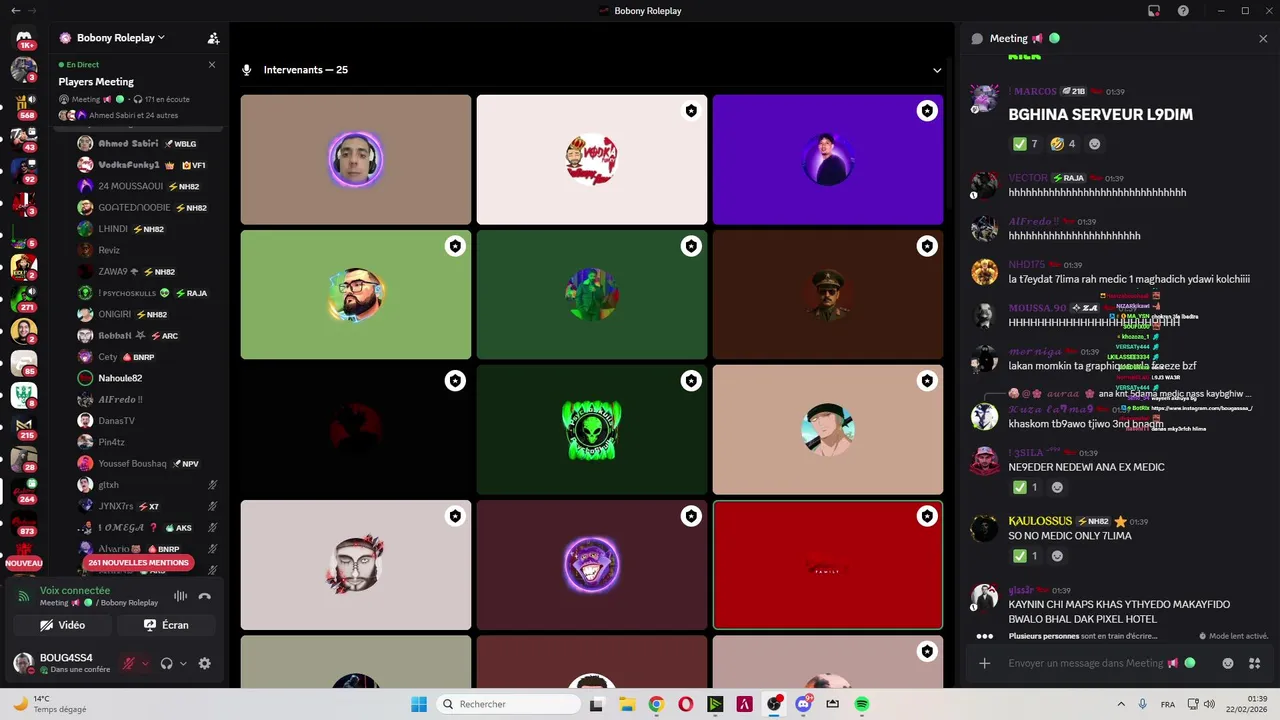Share screen with the Écran button

coord(166,625)
